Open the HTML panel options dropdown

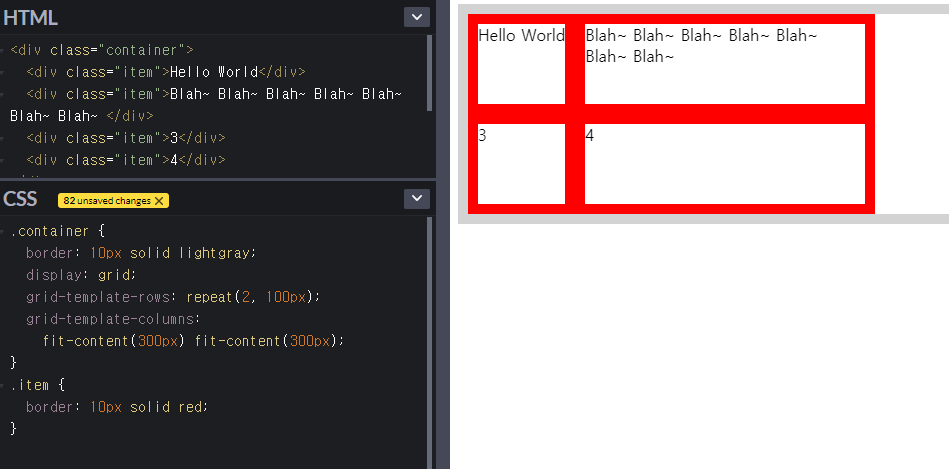417,17
